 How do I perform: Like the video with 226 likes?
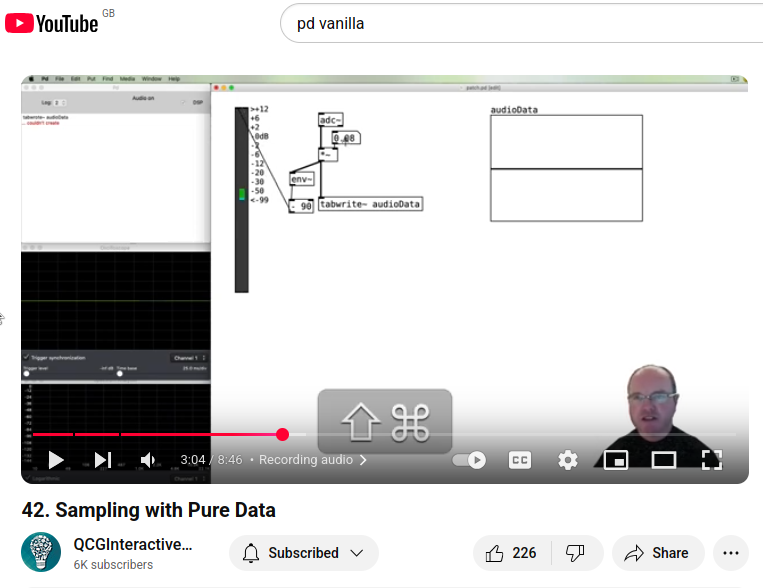point(512,553)
